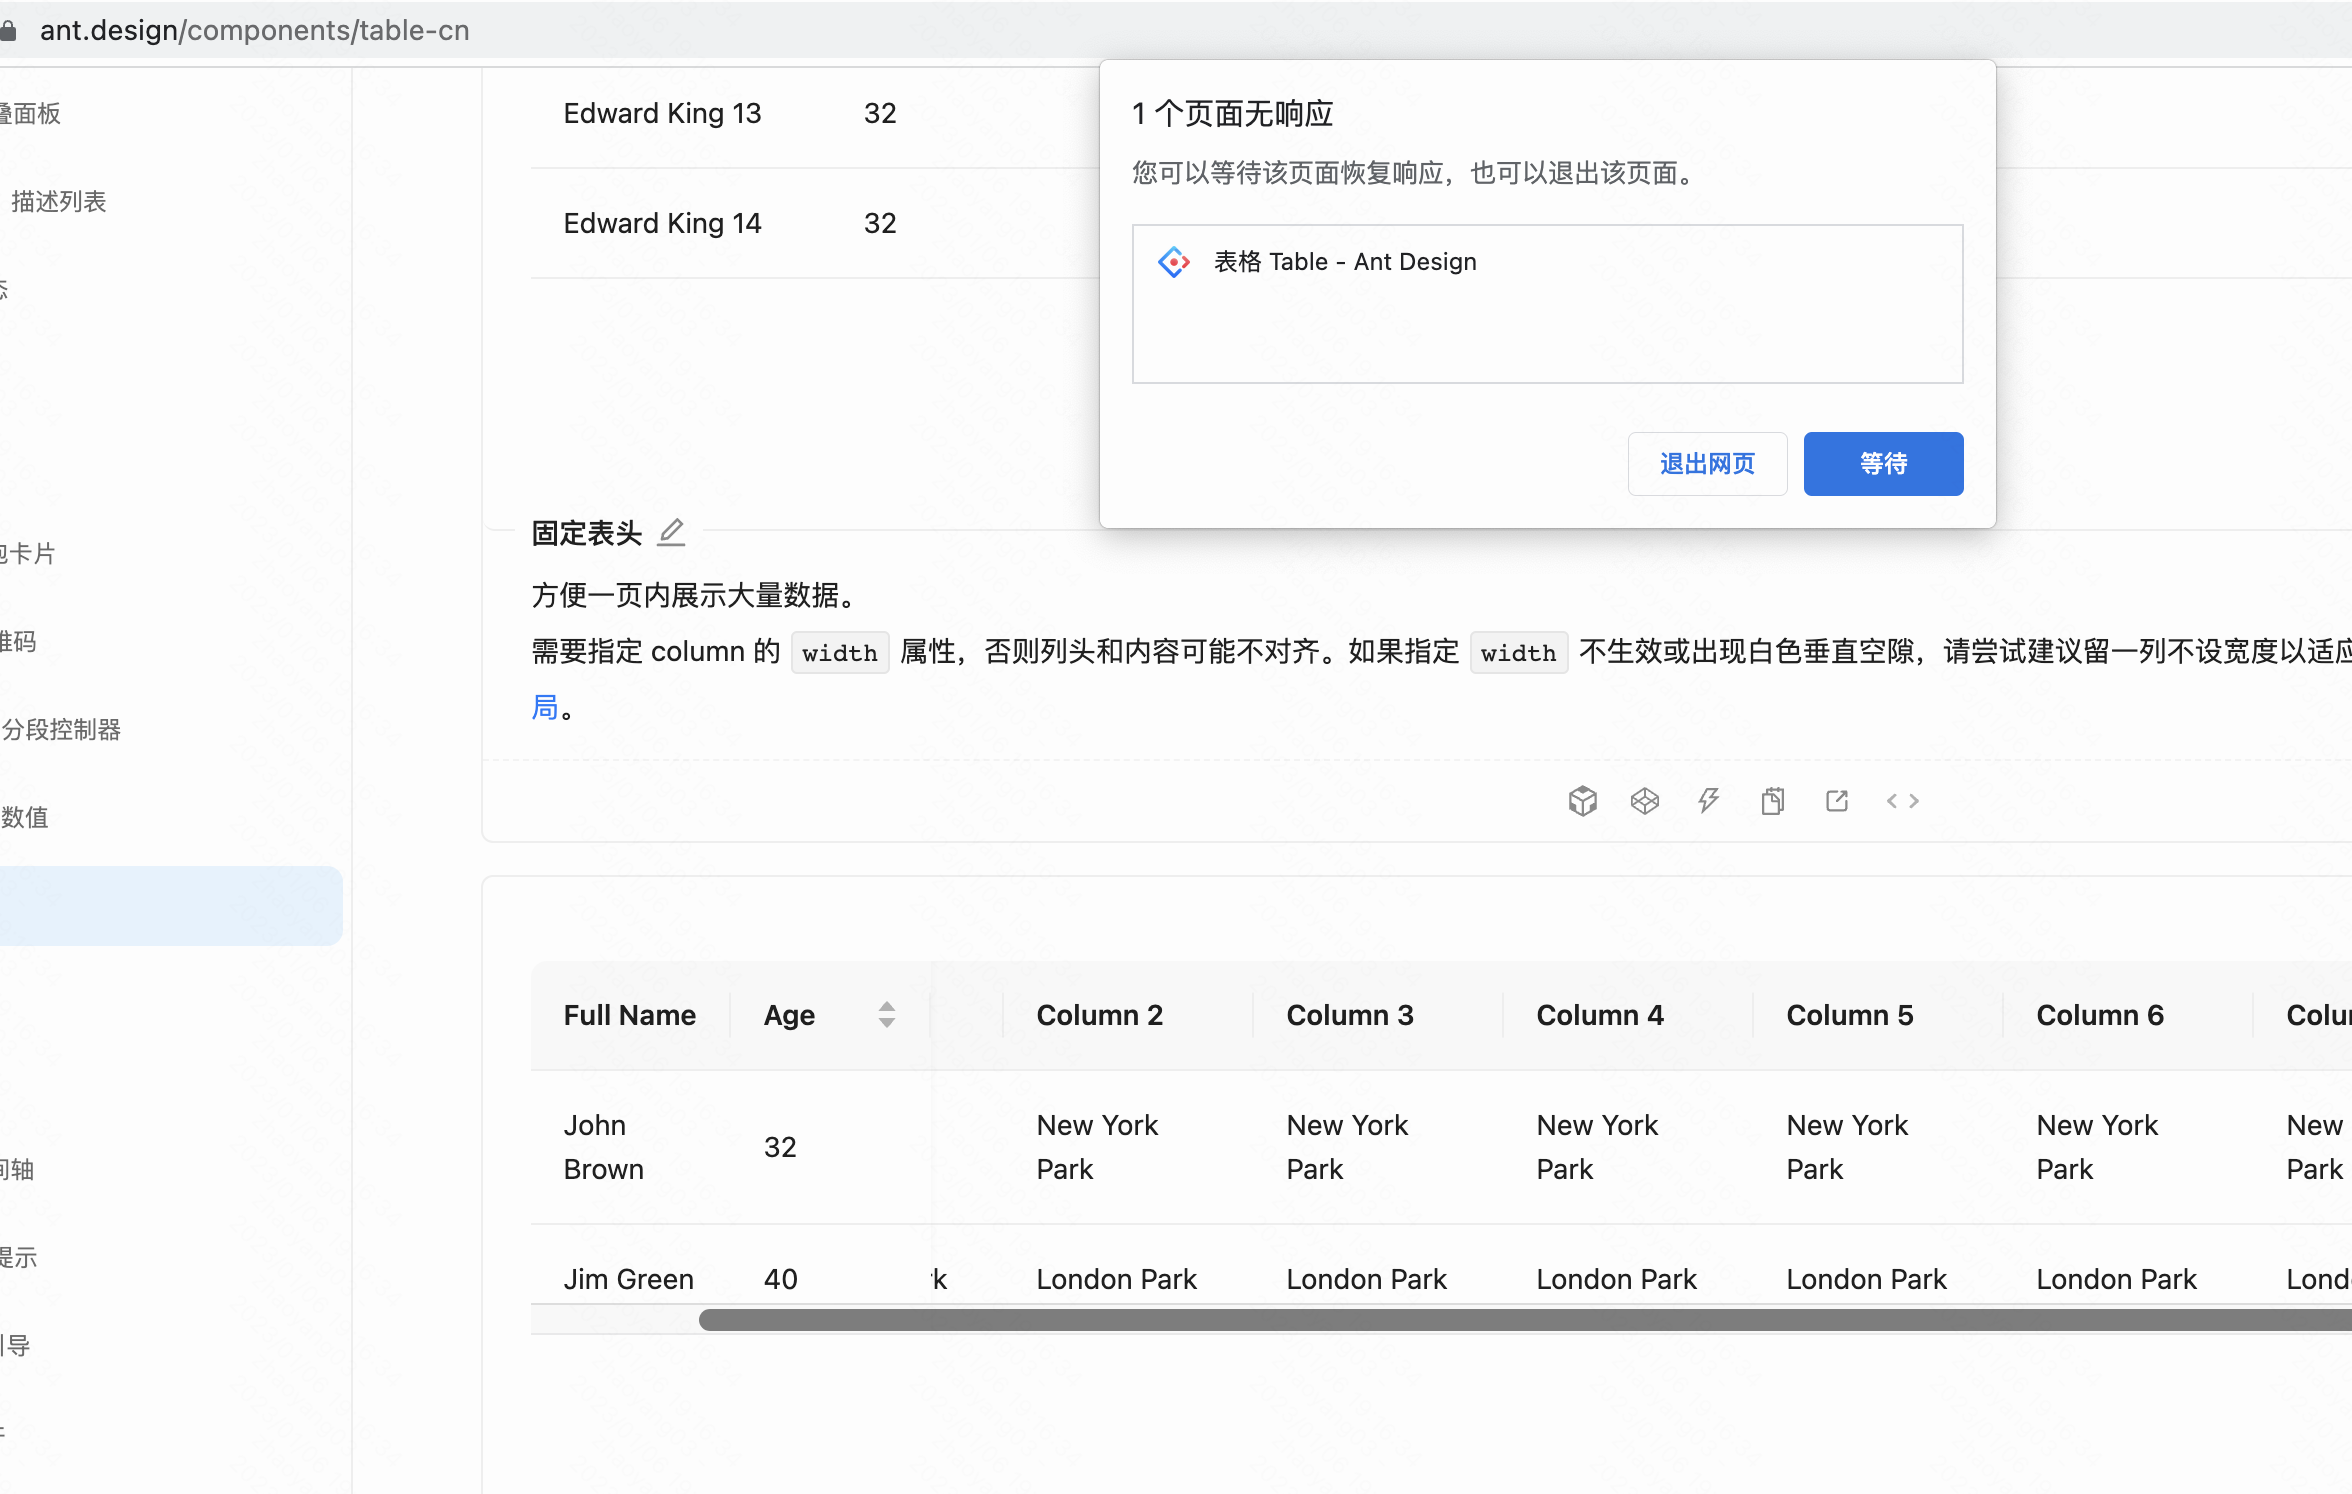Edit the 固定表头 demo with pencil icon
Image resolution: width=2352 pixels, height=1494 pixels.
click(x=671, y=533)
